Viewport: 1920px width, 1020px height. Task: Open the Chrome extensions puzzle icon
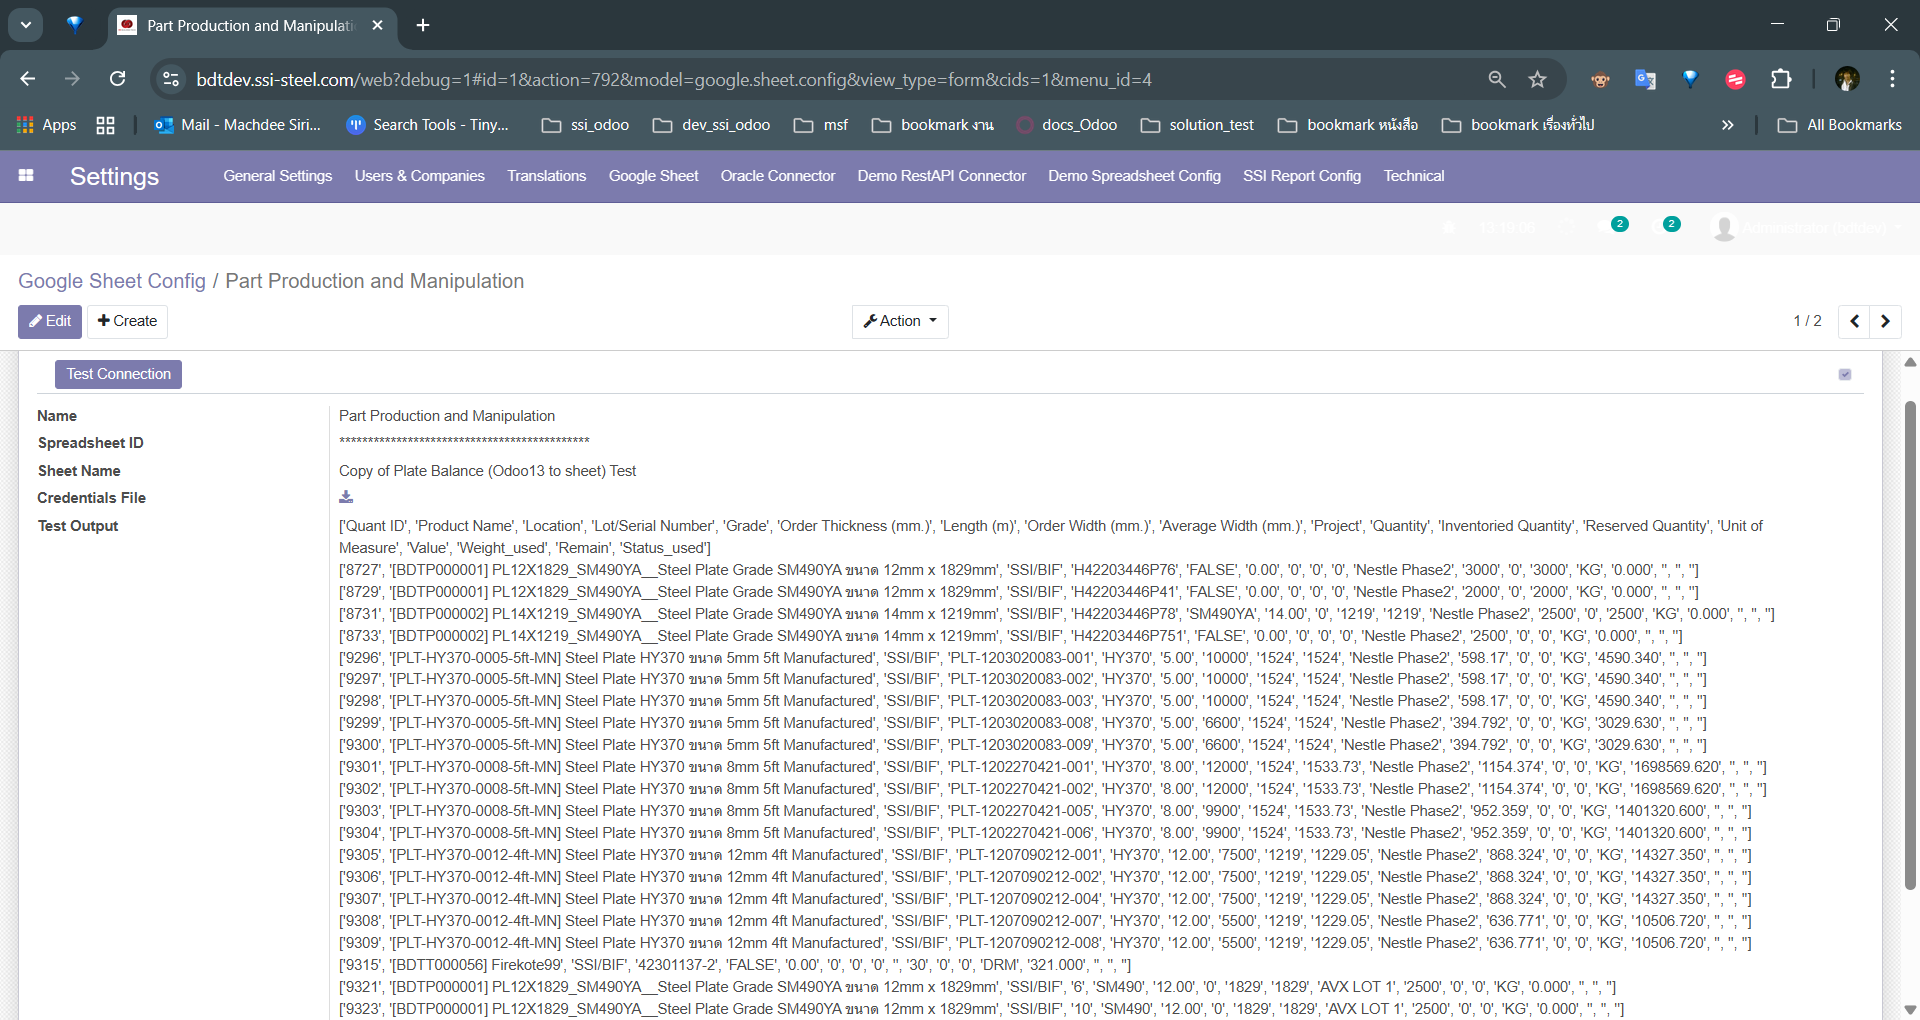coord(1781,79)
